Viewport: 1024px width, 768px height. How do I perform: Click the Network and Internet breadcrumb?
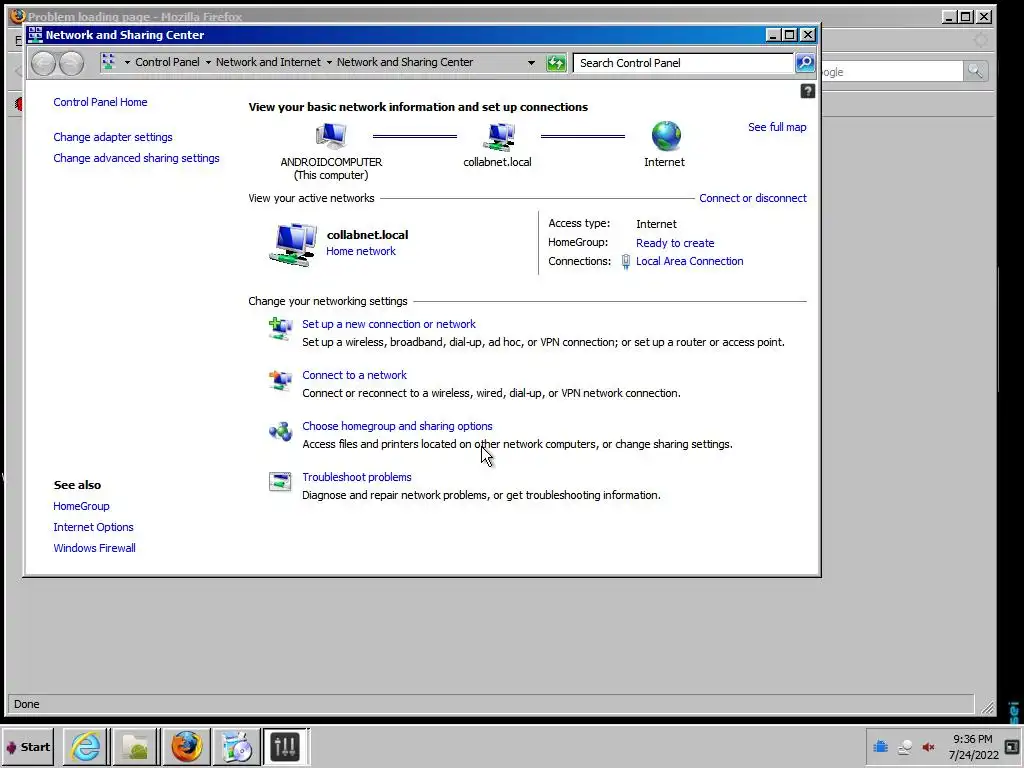point(268,62)
